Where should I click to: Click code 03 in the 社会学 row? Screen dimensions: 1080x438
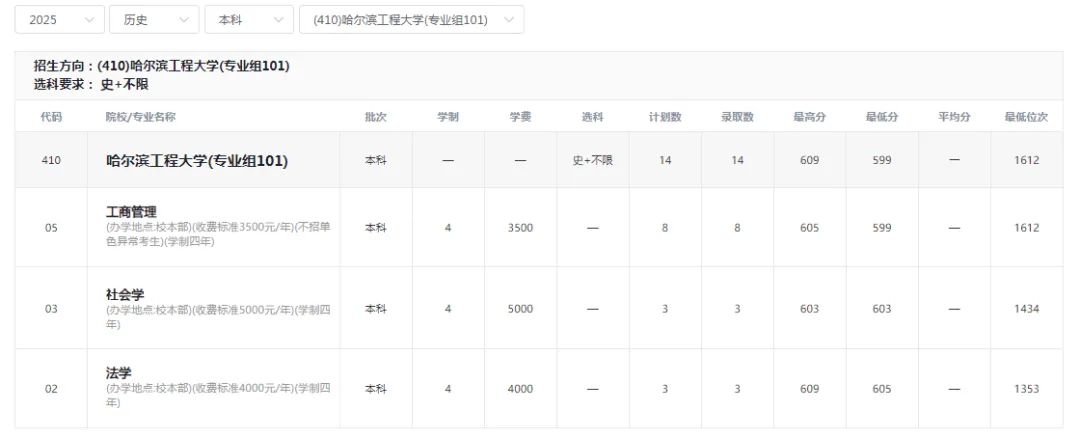tap(51, 309)
